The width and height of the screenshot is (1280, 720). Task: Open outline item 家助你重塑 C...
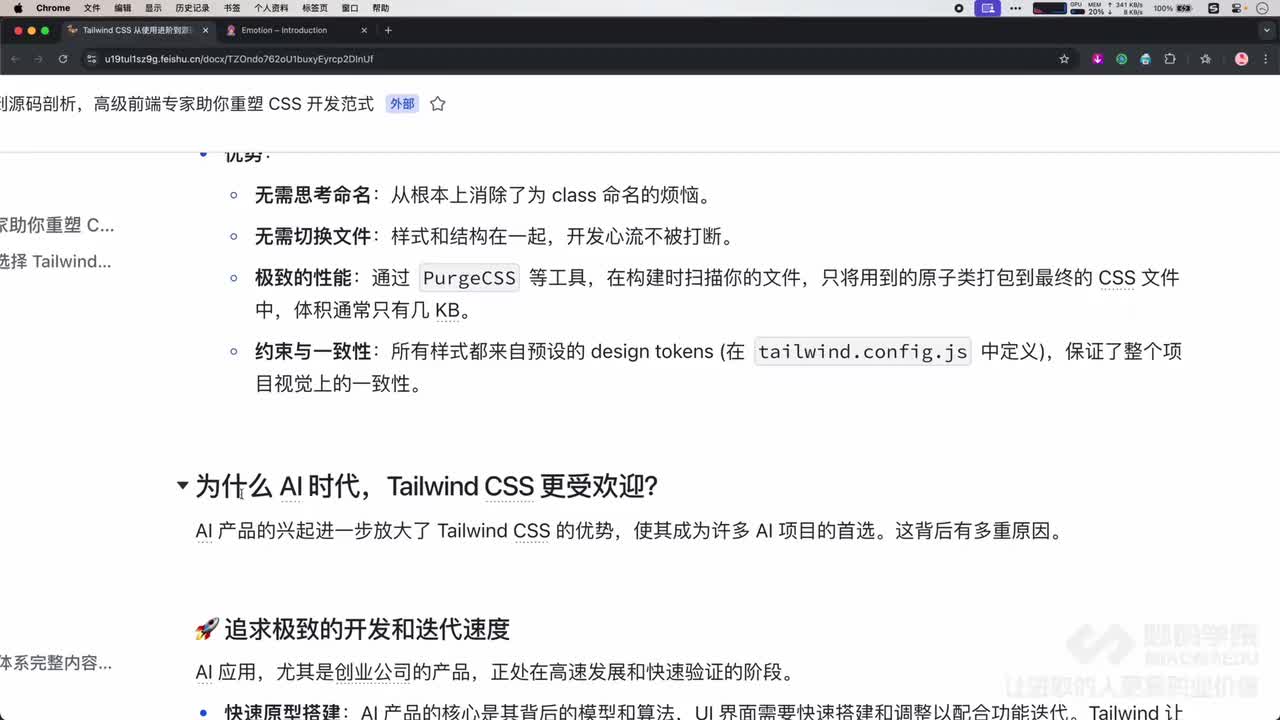coord(57,225)
